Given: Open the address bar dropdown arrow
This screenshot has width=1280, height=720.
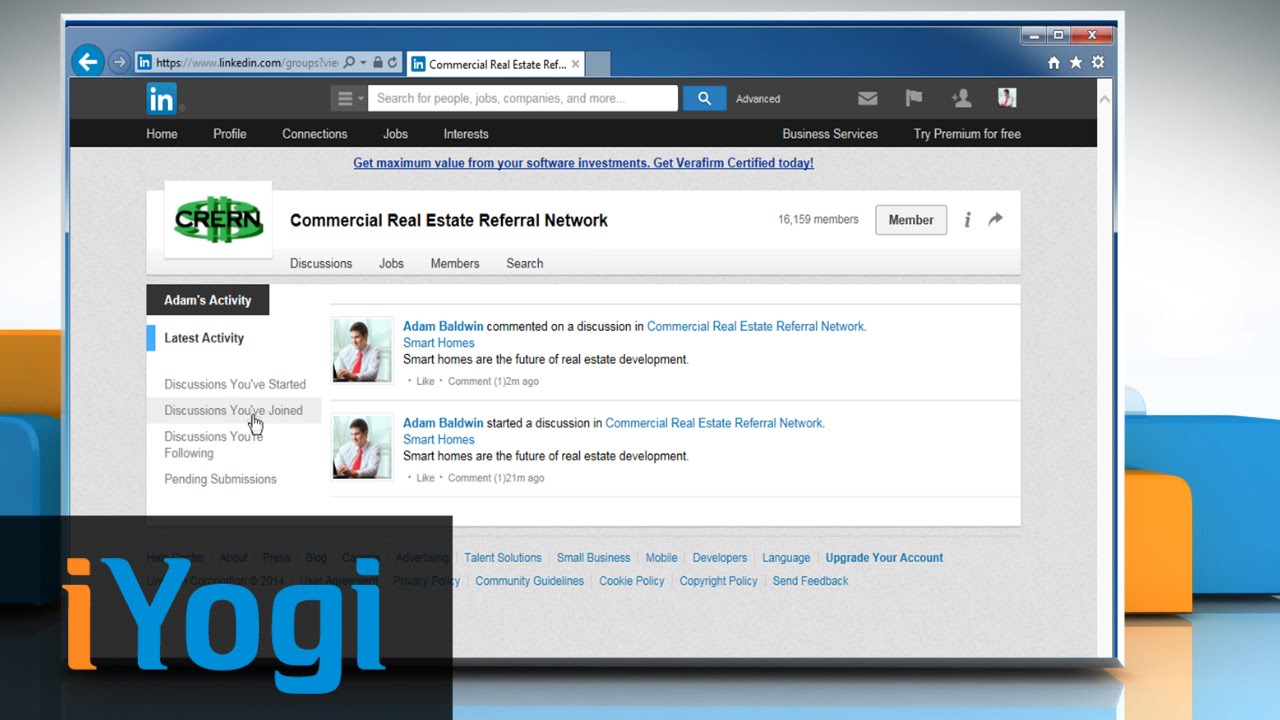Looking at the screenshot, I should click(x=363, y=63).
